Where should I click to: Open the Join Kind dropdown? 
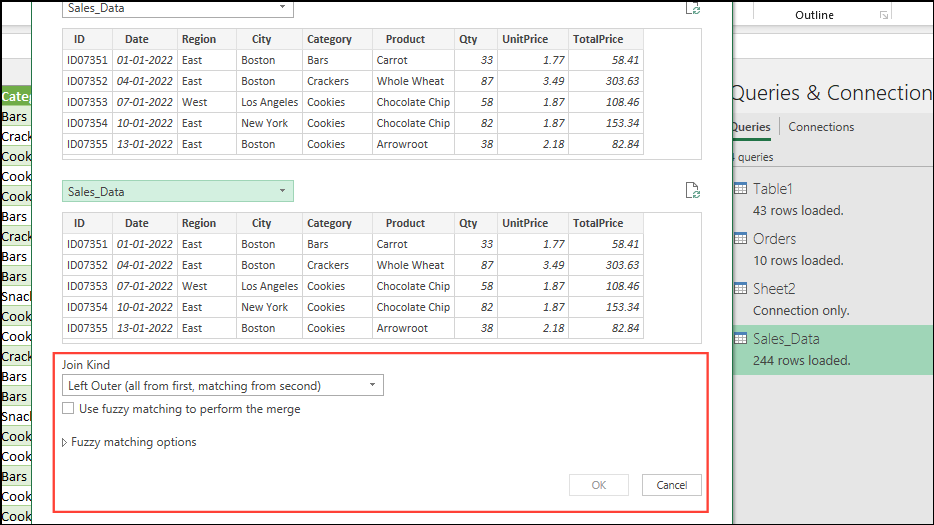point(222,386)
